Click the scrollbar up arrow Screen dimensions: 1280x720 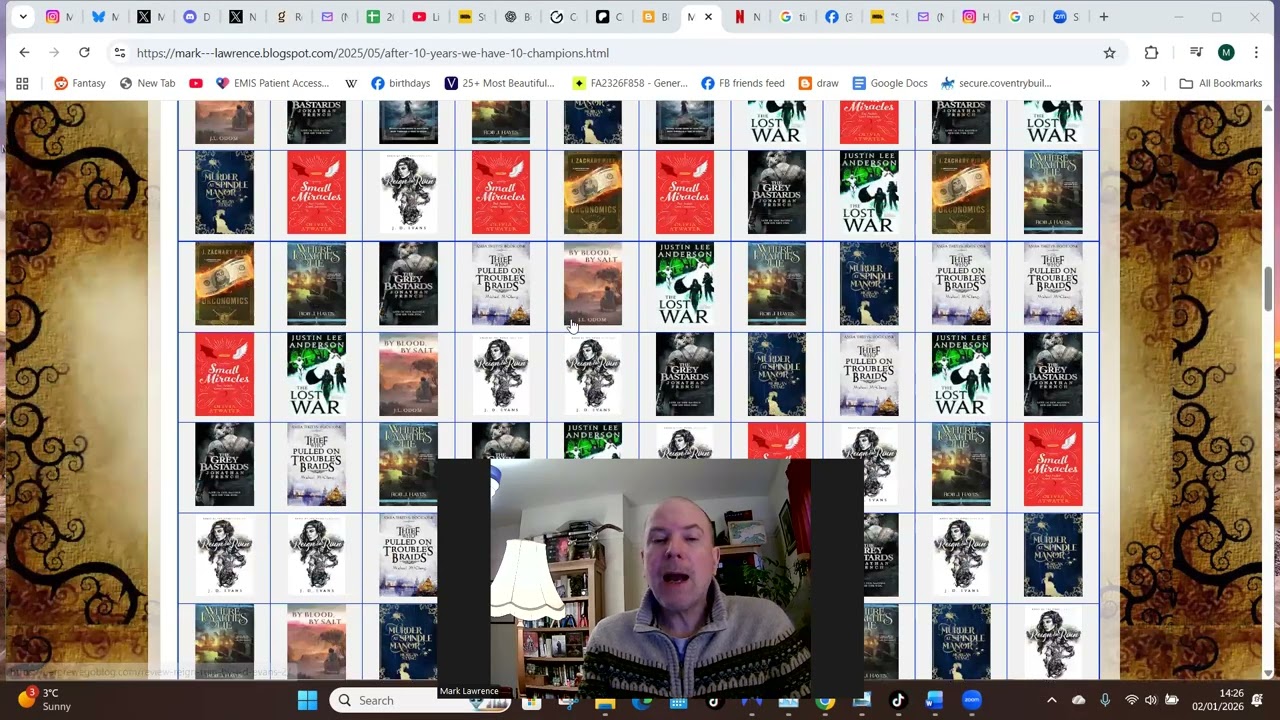point(1268,107)
